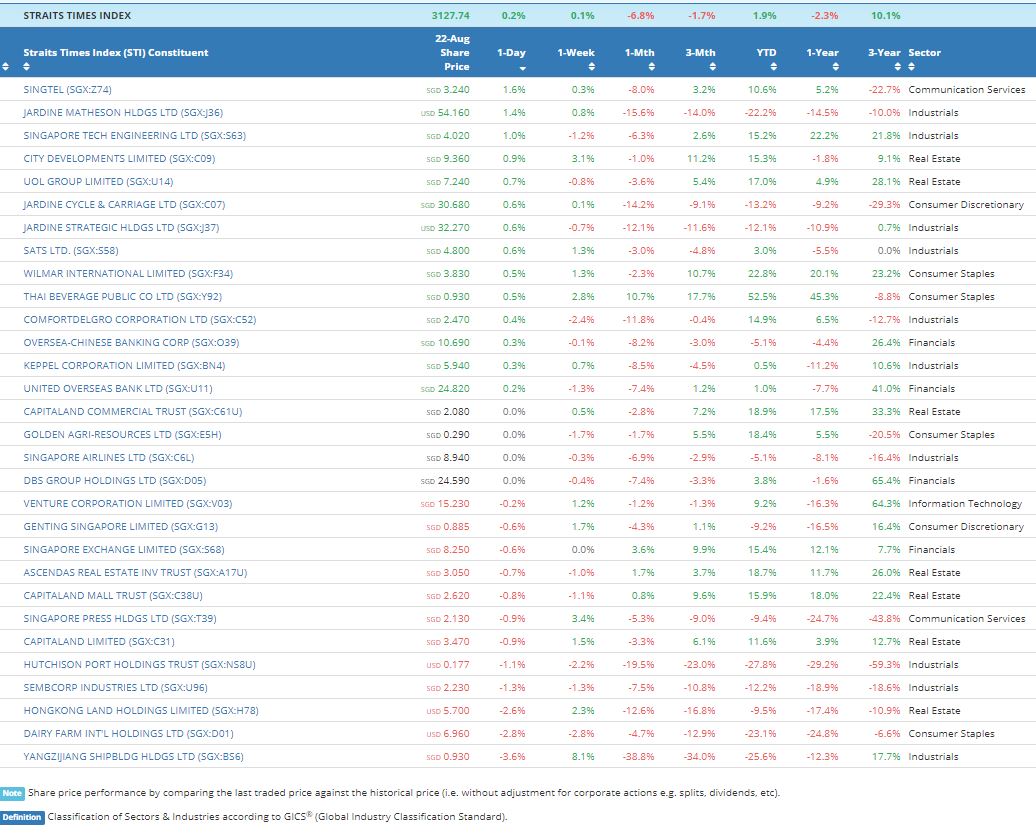Open COMFORTDELGRO CORPORATION LTD link
The image size is (1036, 834).
pos(139,319)
